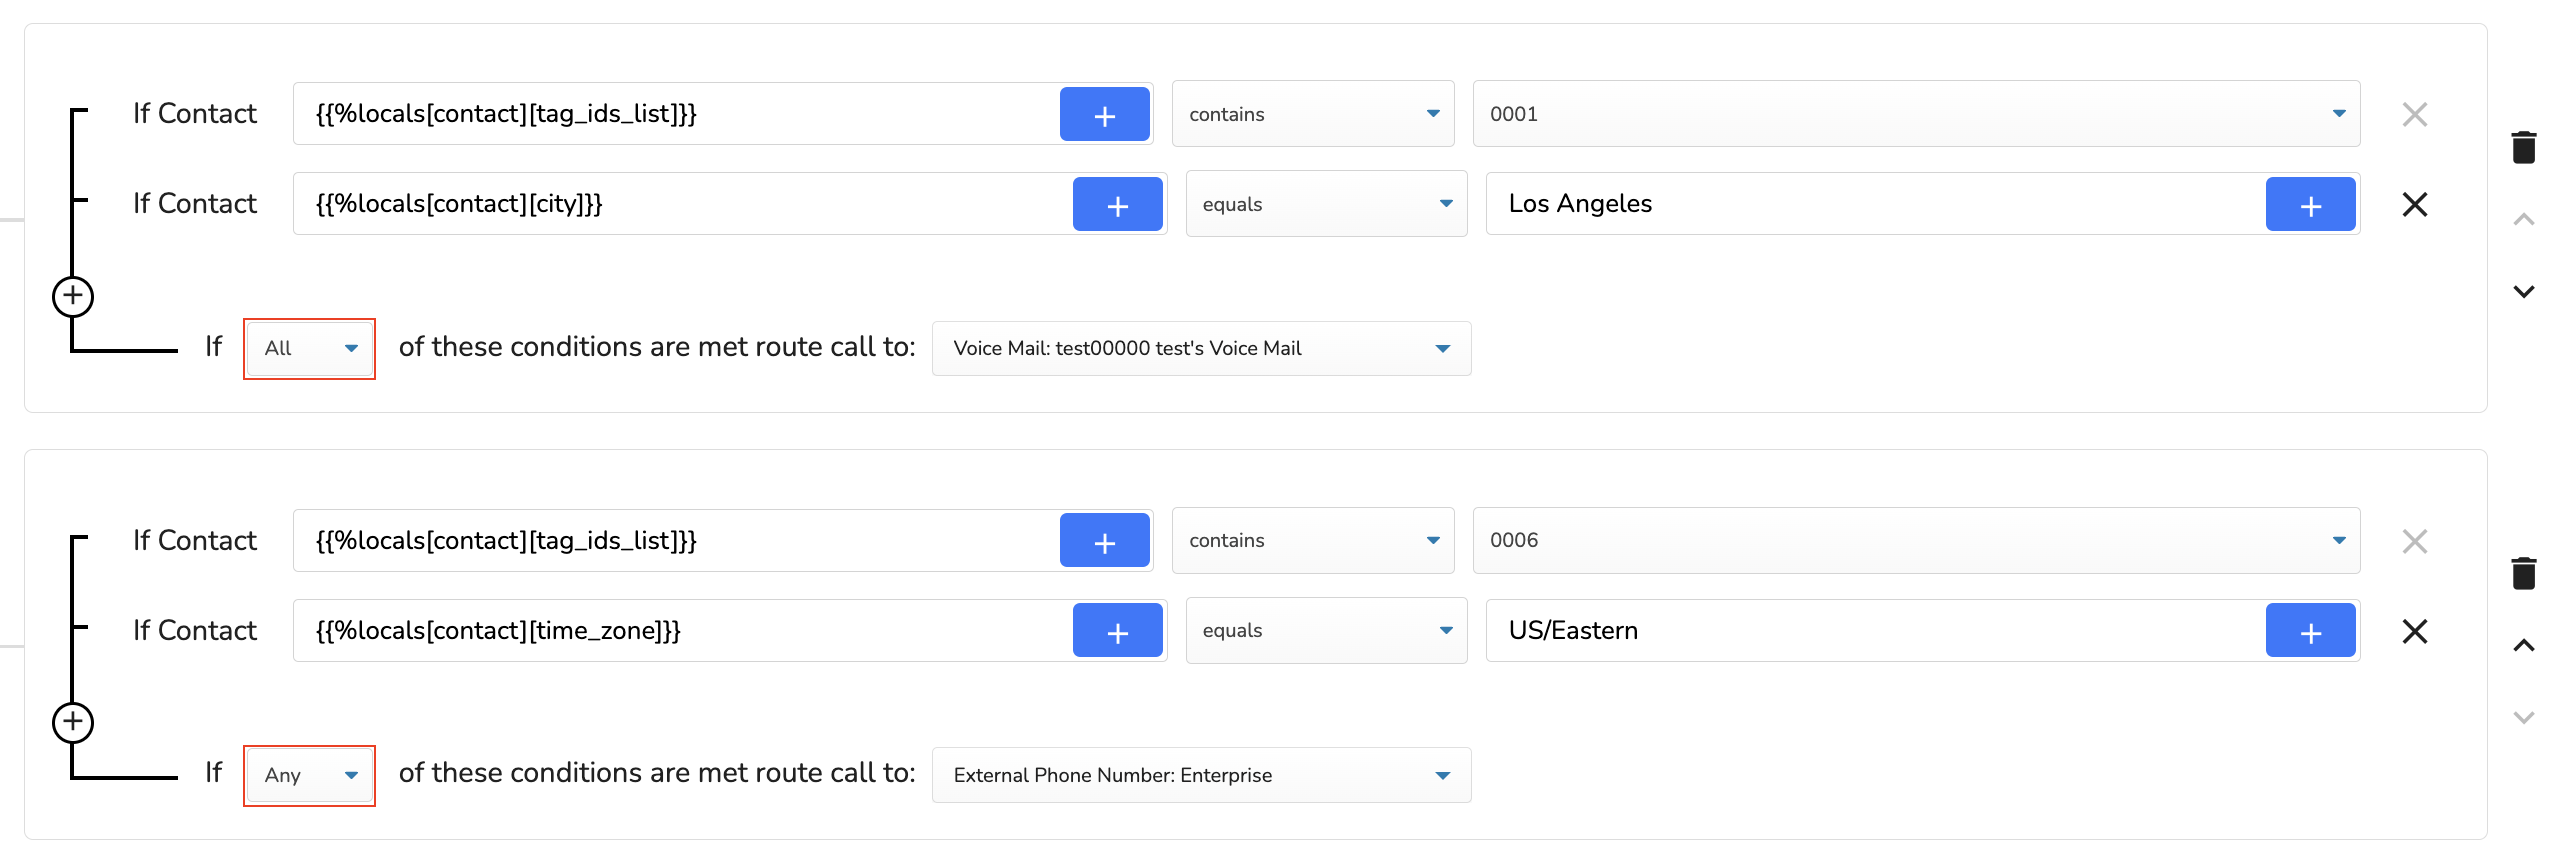The height and width of the screenshot is (846, 2574).
Task: Open External Phone Number: Enterprise dropdown
Action: click(x=1201, y=775)
